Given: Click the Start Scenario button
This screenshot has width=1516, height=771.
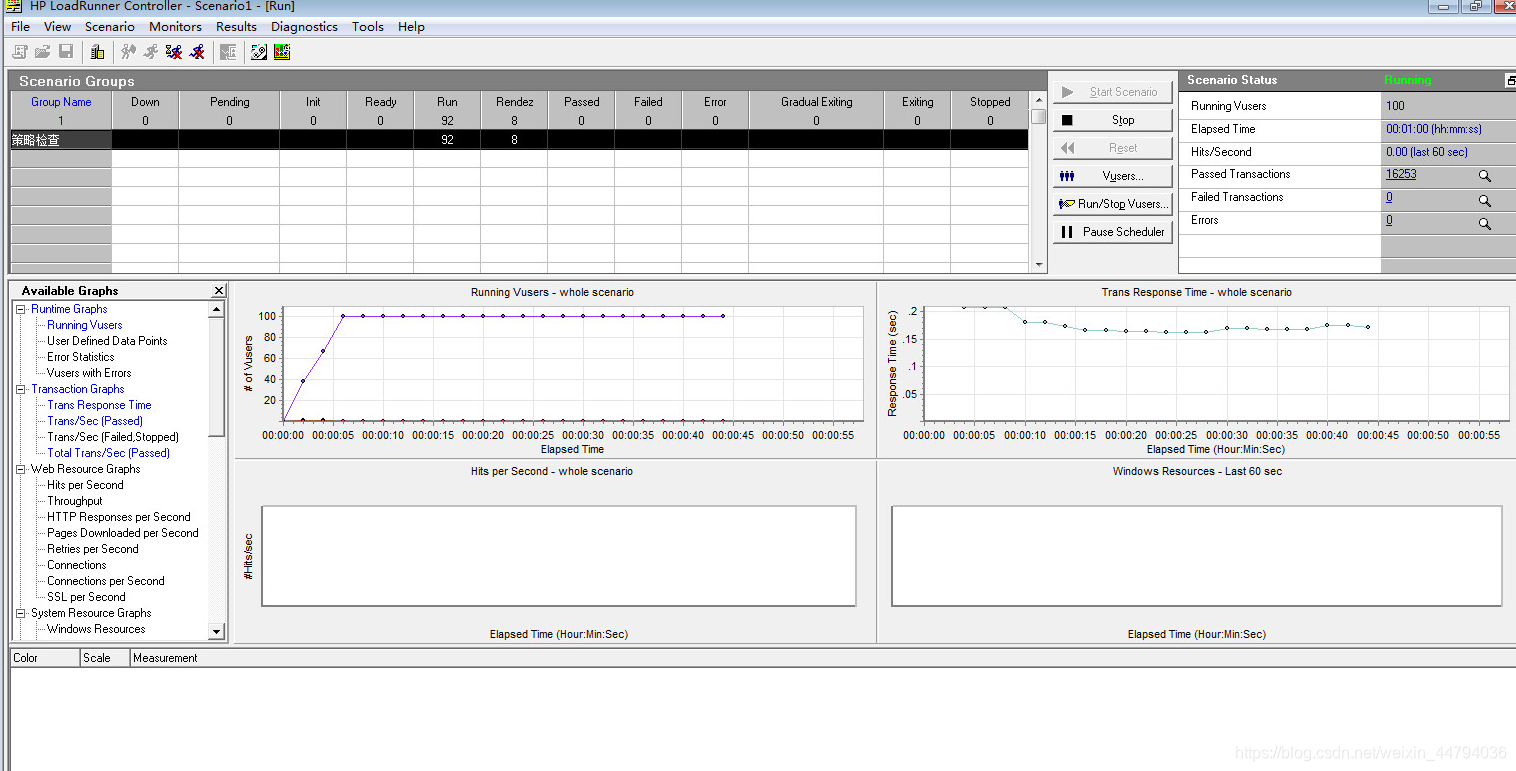Looking at the screenshot, I should [x=1111, y=92].
